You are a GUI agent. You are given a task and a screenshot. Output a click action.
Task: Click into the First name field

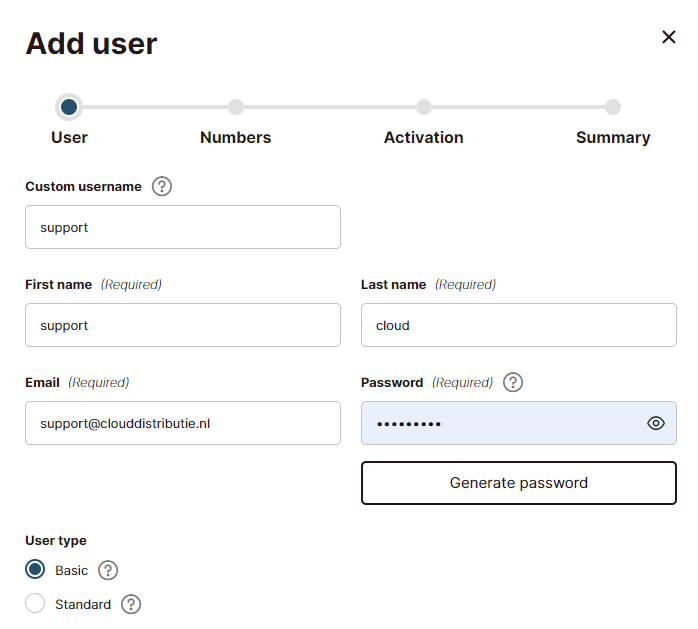pos(182,325)
